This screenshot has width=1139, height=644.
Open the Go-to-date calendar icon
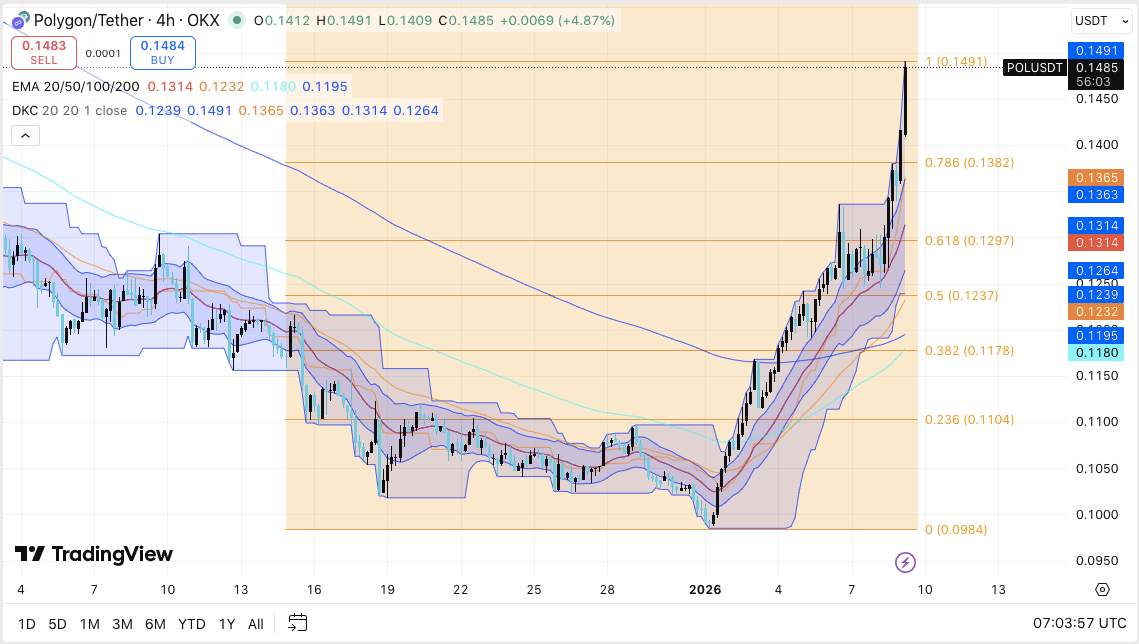point(296,623)
